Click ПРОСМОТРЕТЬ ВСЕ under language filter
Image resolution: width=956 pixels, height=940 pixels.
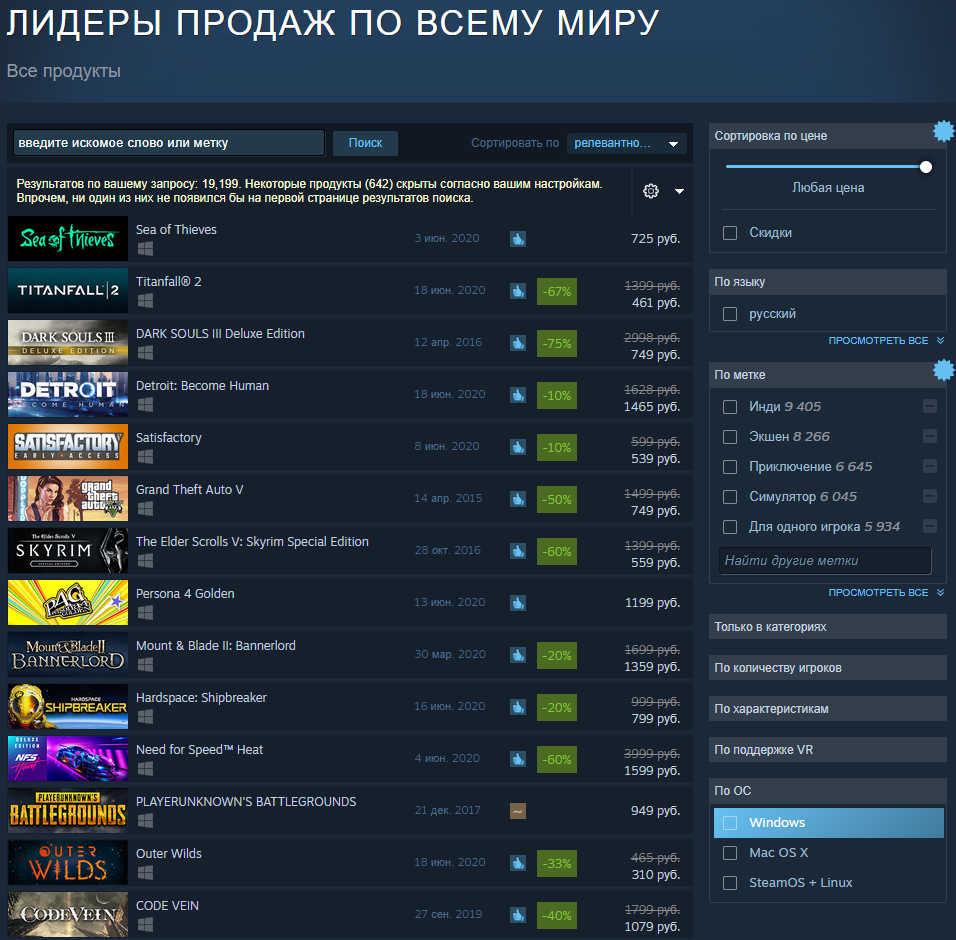pos(885,341)
